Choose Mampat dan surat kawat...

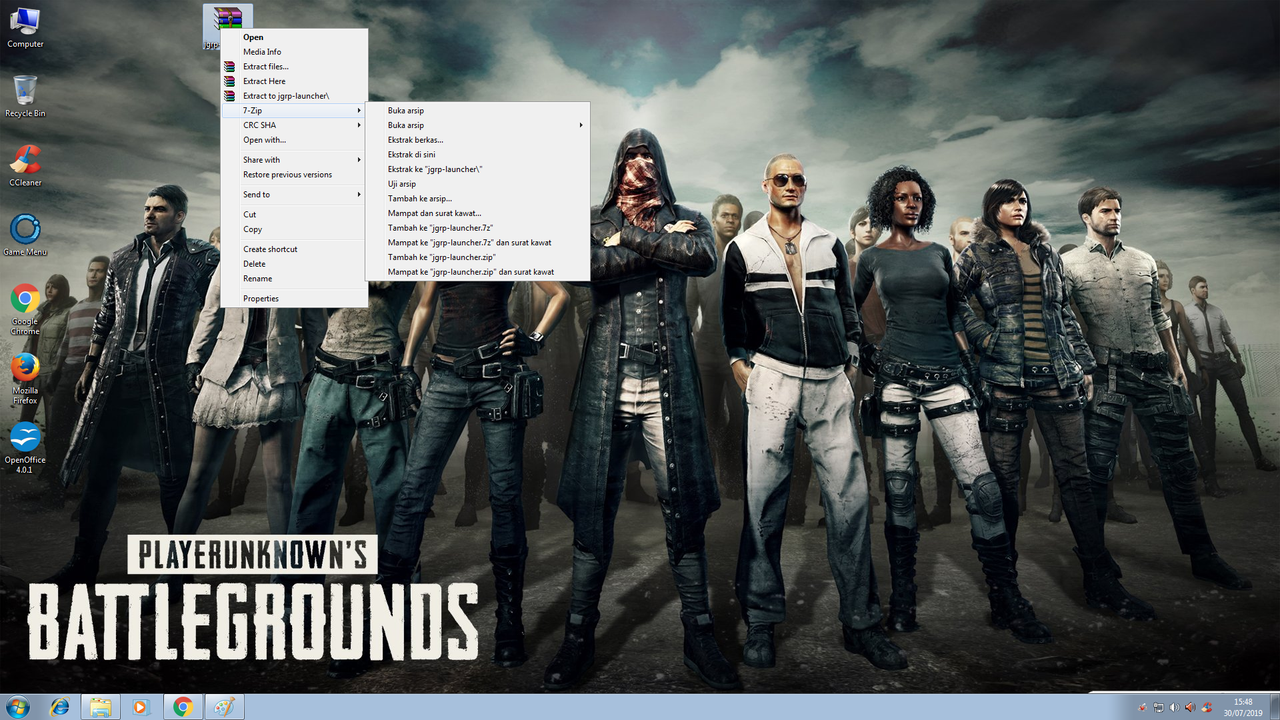(478, 213)
